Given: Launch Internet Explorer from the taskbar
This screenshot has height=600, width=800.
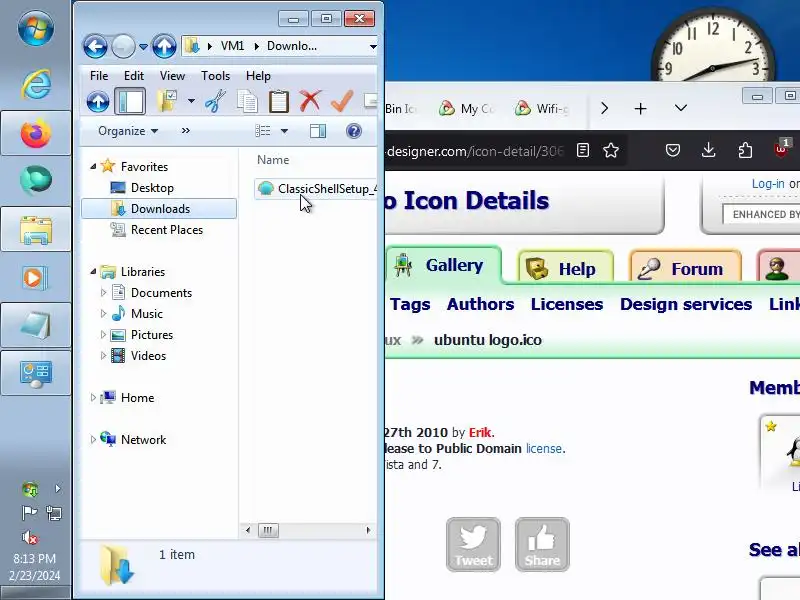Looking at the screenshot, I should [35, 84].
